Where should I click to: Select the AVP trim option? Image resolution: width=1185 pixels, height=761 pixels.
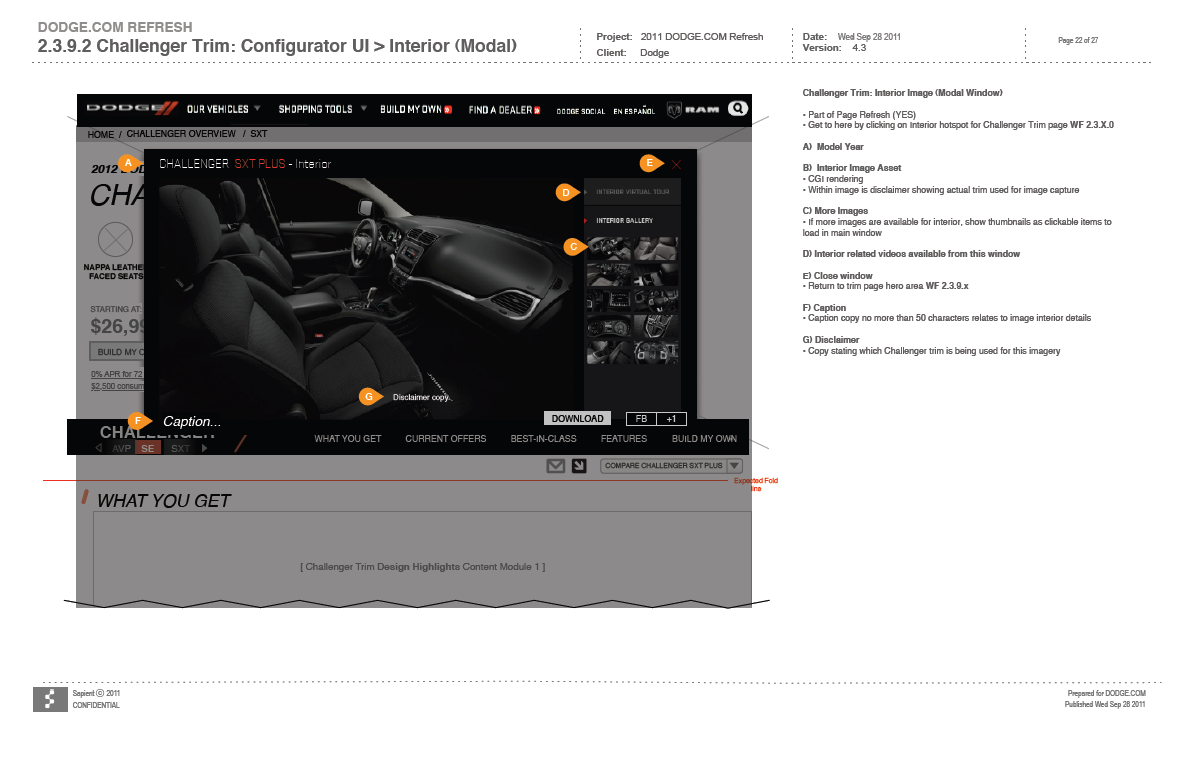pyautogui.click(x=121, y=449)
